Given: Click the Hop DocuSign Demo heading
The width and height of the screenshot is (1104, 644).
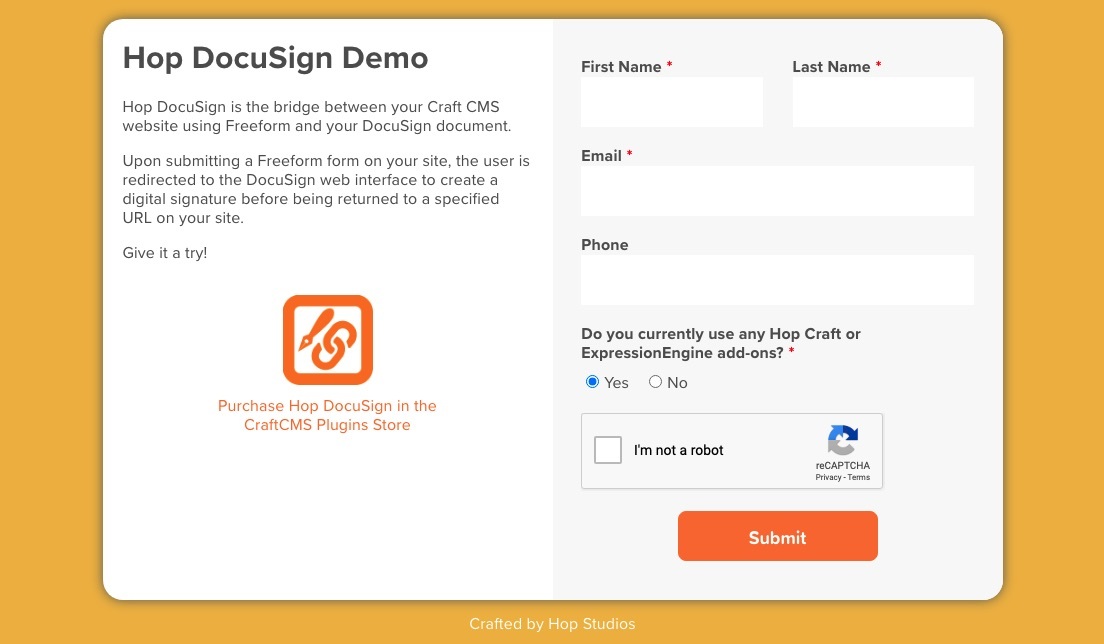Looking at the screenshot, I should click(275, 58).
